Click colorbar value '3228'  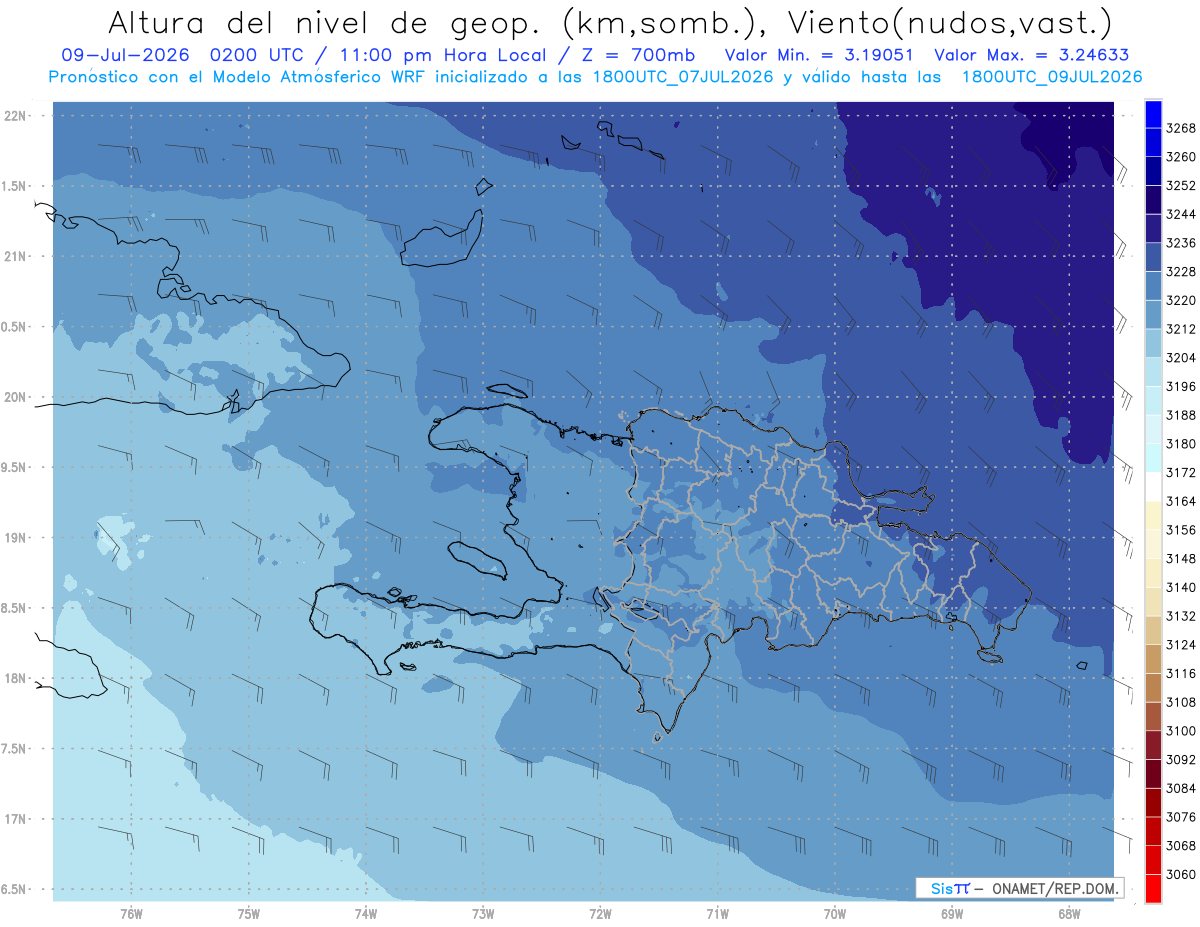1181,271
